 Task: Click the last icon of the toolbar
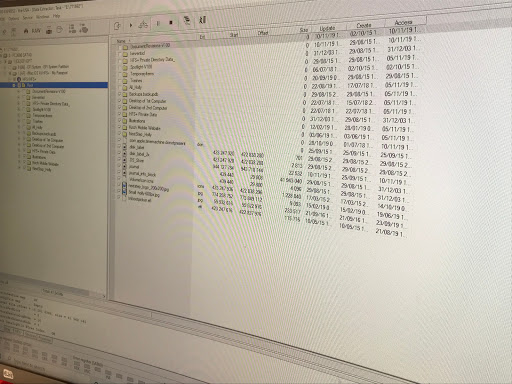coord(202,20)
